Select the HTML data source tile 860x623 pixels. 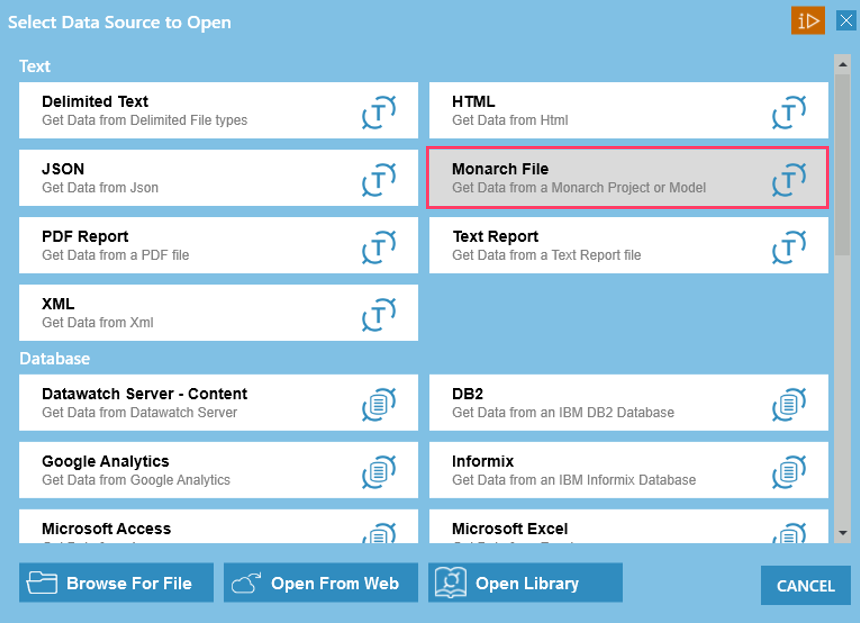click(x=629, y=110)
